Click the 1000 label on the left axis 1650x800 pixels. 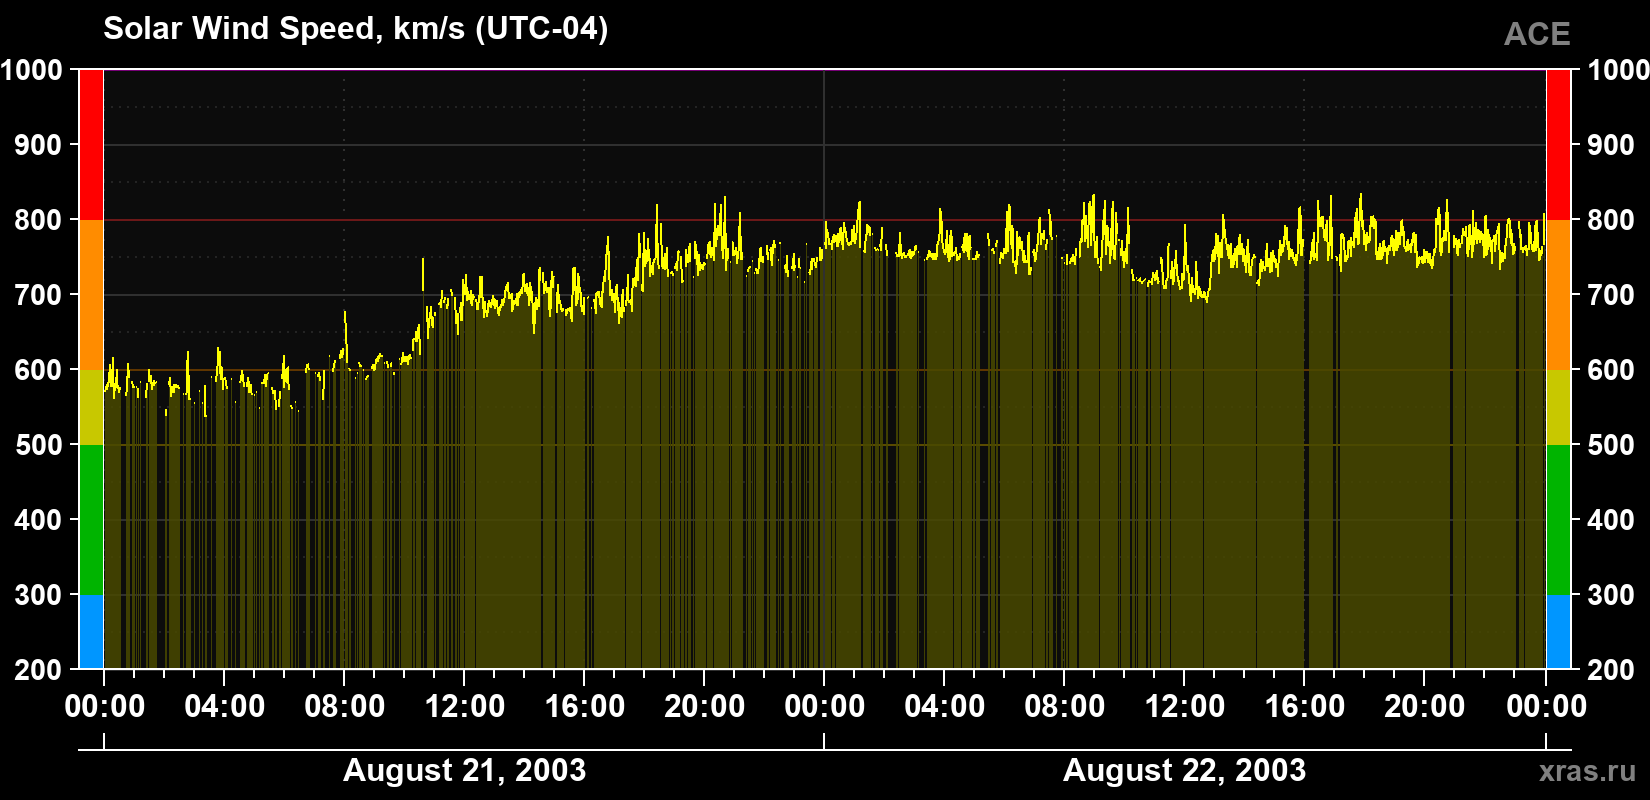(32, 70)
